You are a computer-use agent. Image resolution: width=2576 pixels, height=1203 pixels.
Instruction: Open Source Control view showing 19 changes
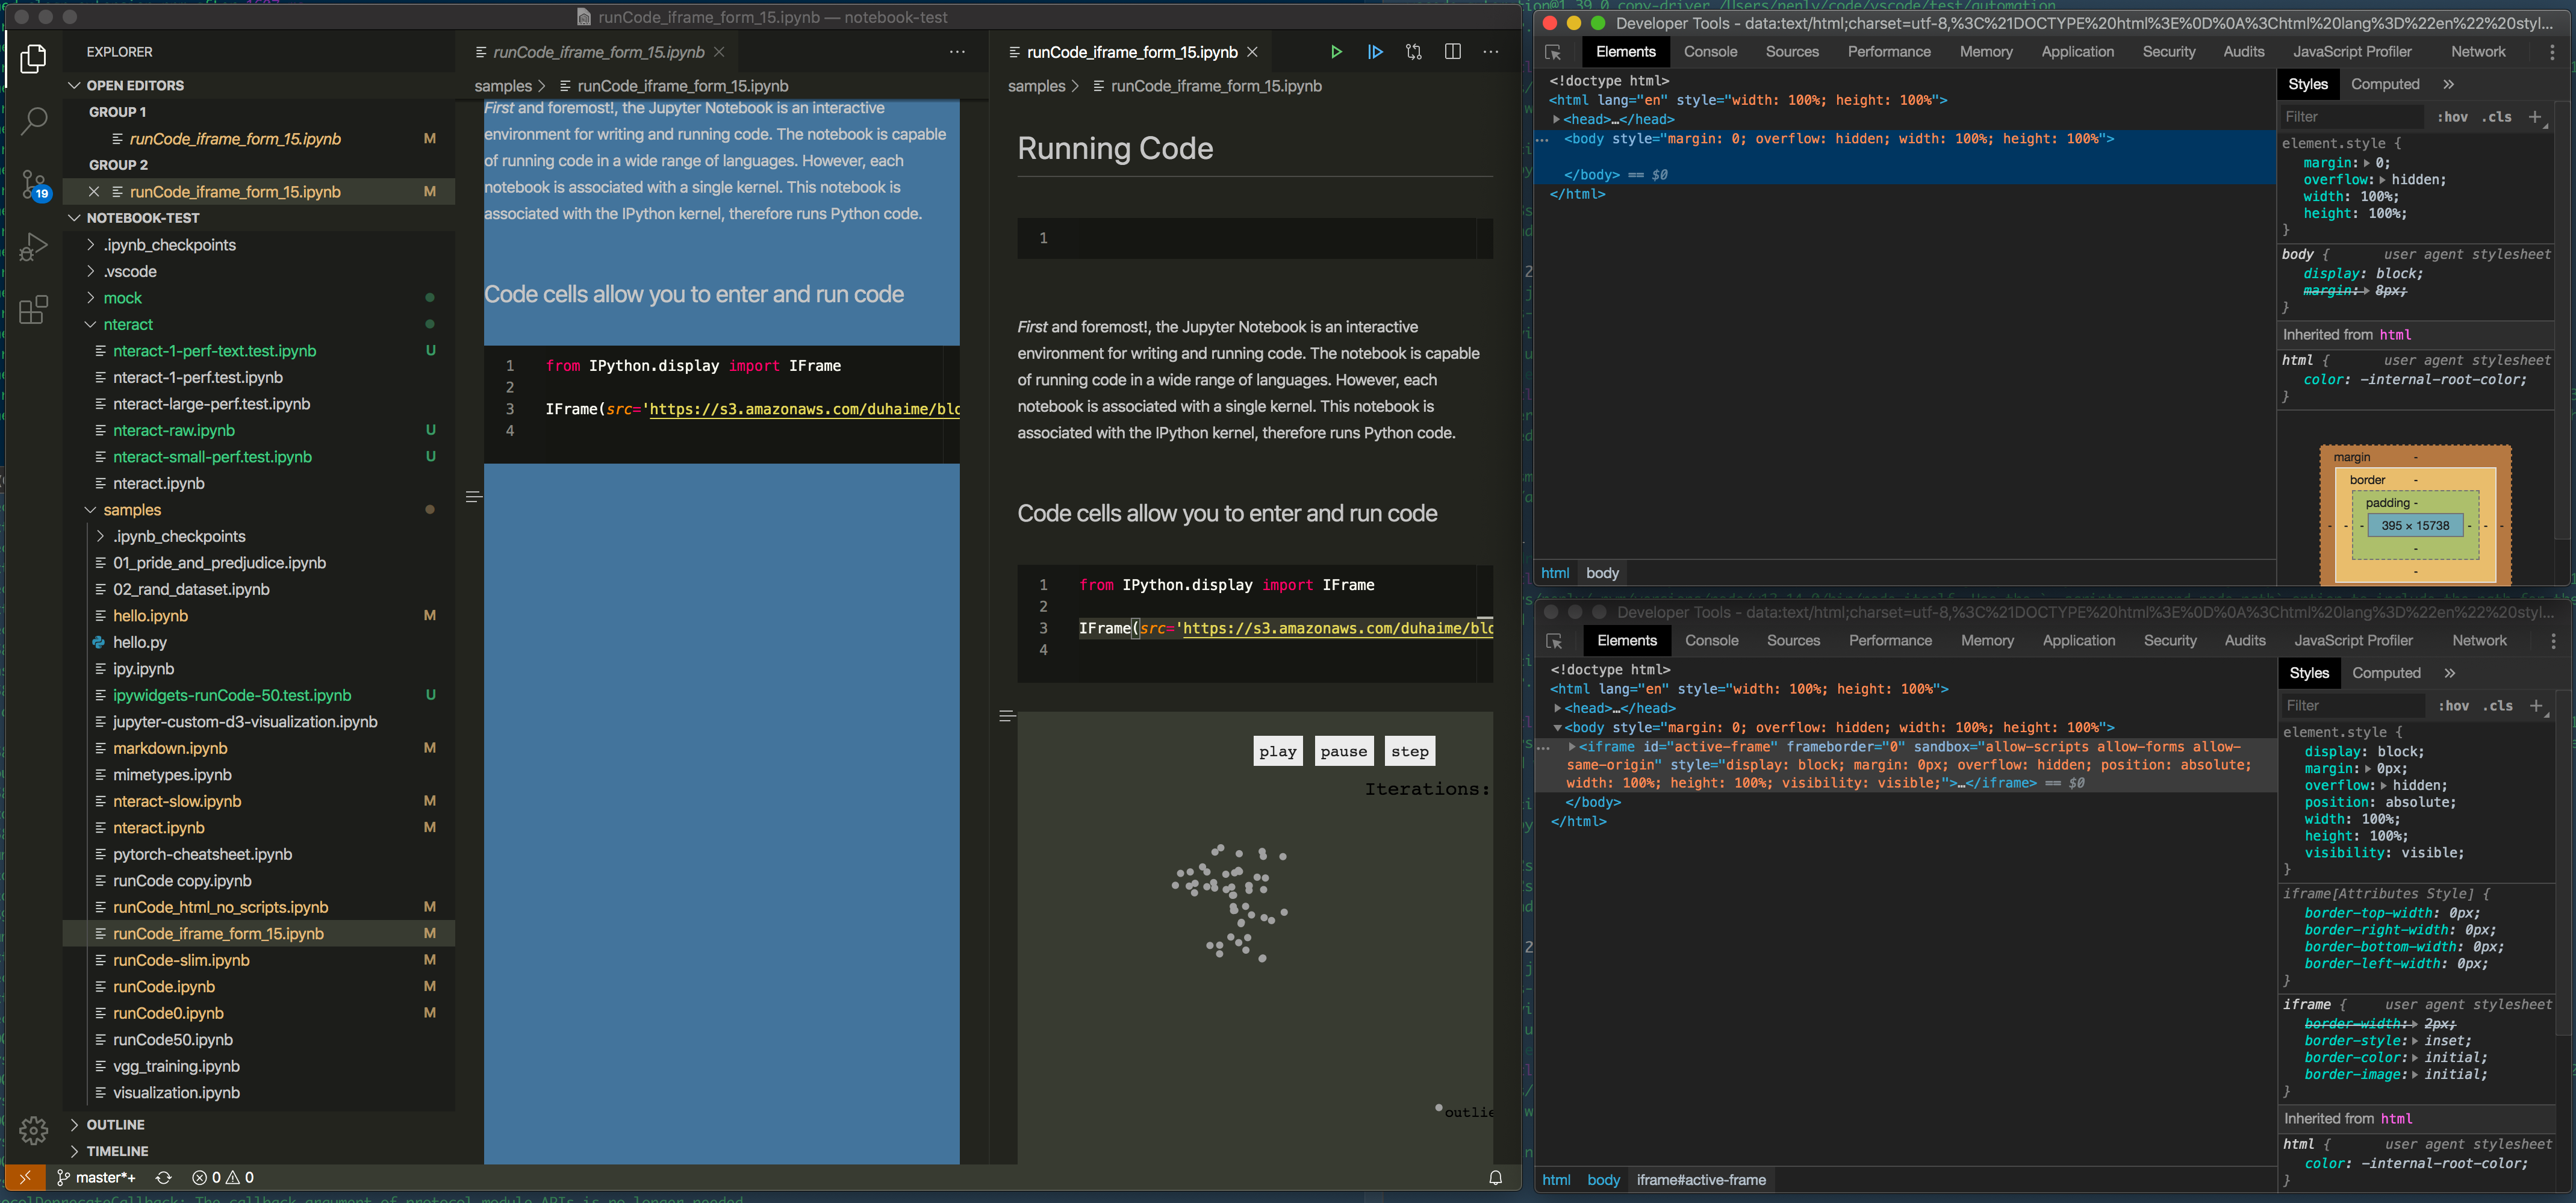tap(33, 185)
